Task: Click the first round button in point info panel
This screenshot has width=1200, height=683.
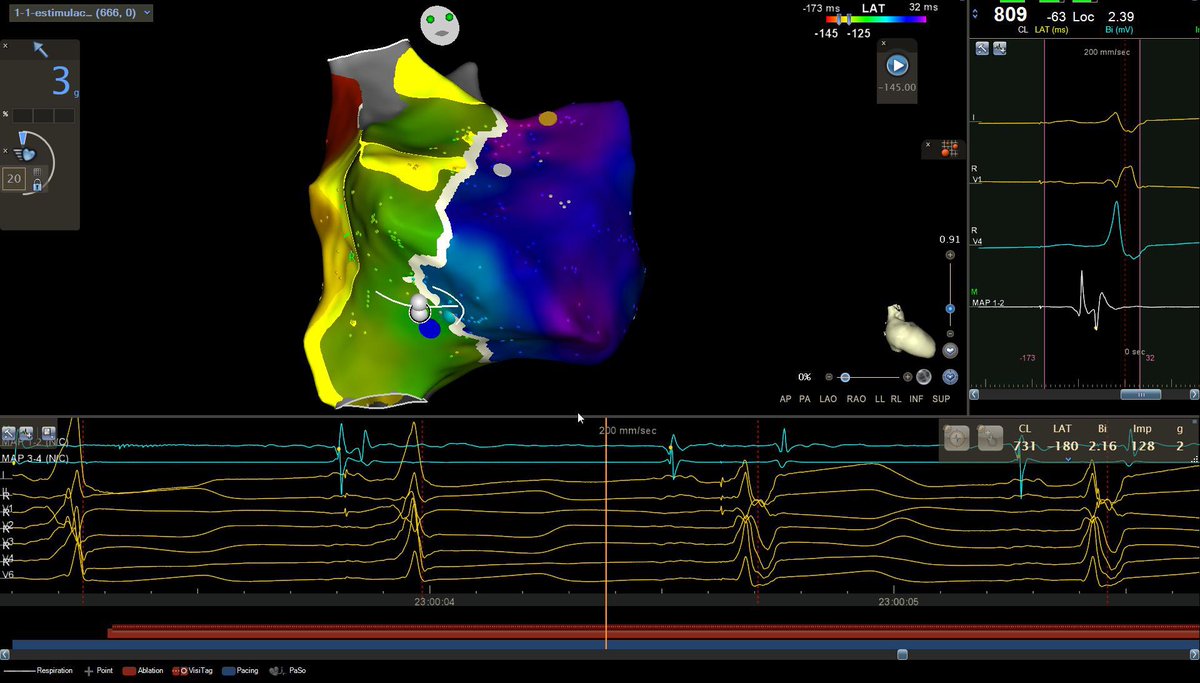Action: pos(957,437)
